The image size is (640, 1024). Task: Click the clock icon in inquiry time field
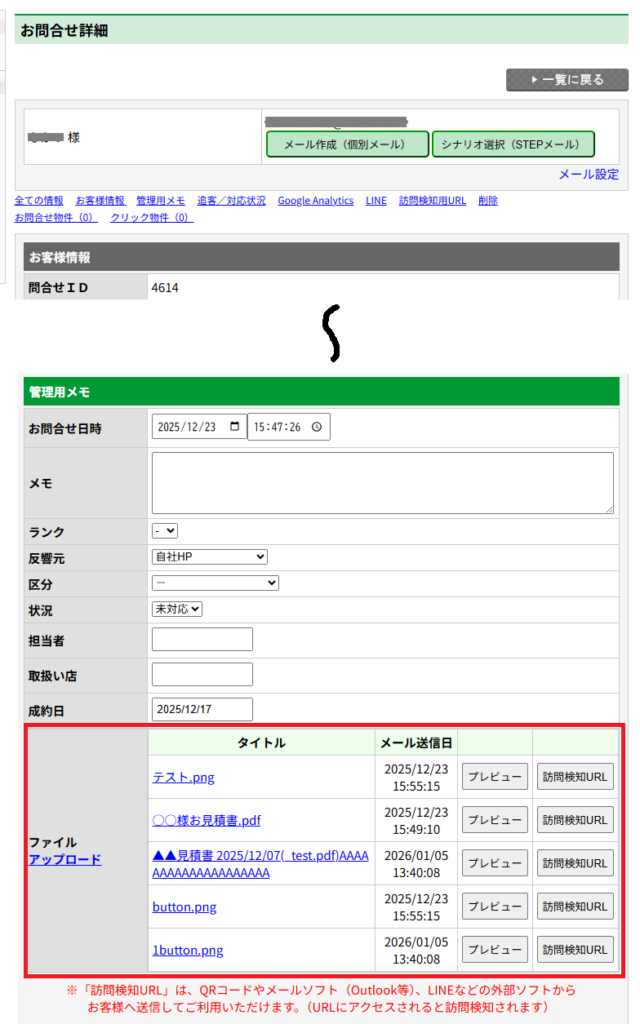click(317, 427)
